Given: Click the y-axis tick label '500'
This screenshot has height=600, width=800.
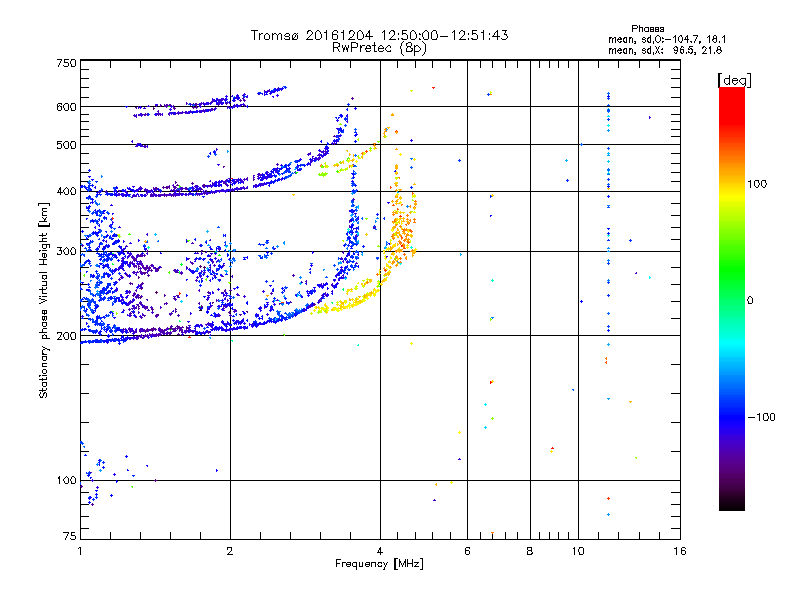Looking at the screenshot, I should [x=66, y=145].
